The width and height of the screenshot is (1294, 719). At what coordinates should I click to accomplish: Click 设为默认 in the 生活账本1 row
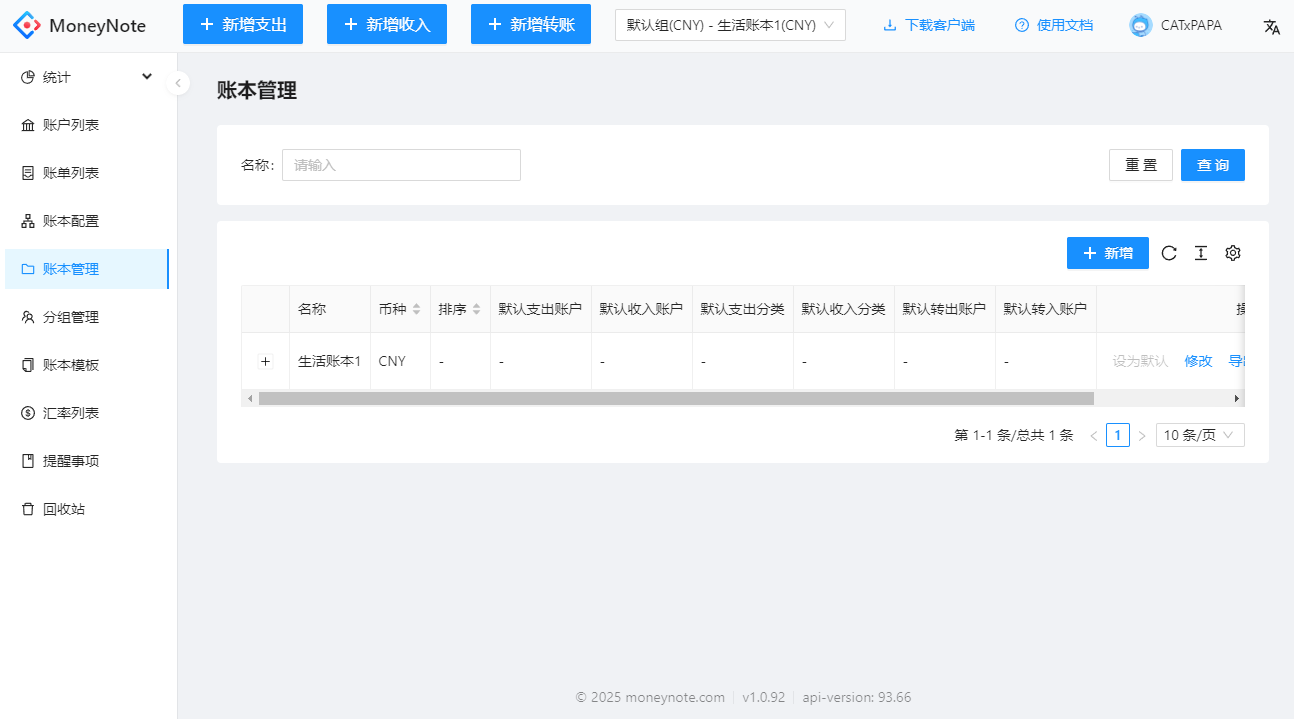pos(1140,361)
